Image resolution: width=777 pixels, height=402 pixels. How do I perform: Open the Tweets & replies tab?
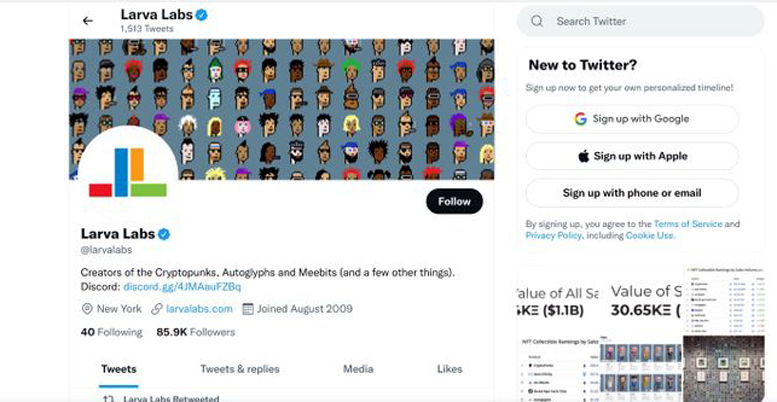coord(239,369)
